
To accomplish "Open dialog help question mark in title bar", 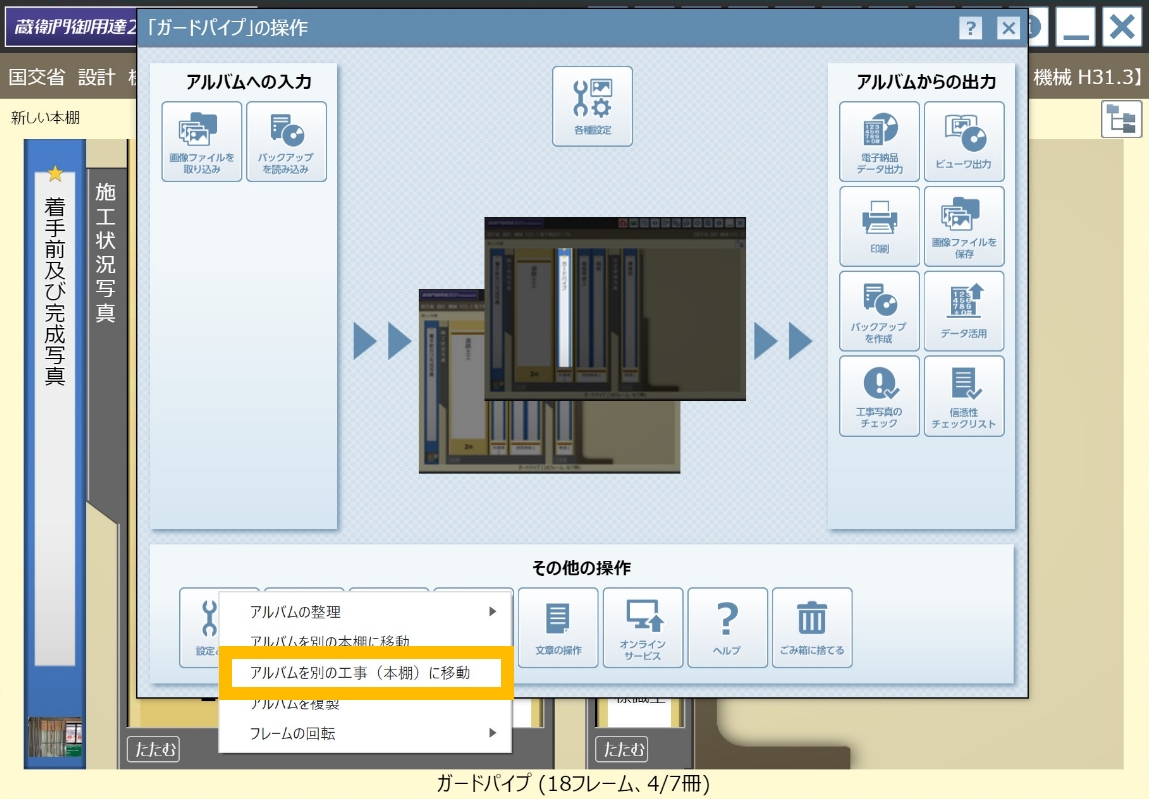I will (970, 29).
